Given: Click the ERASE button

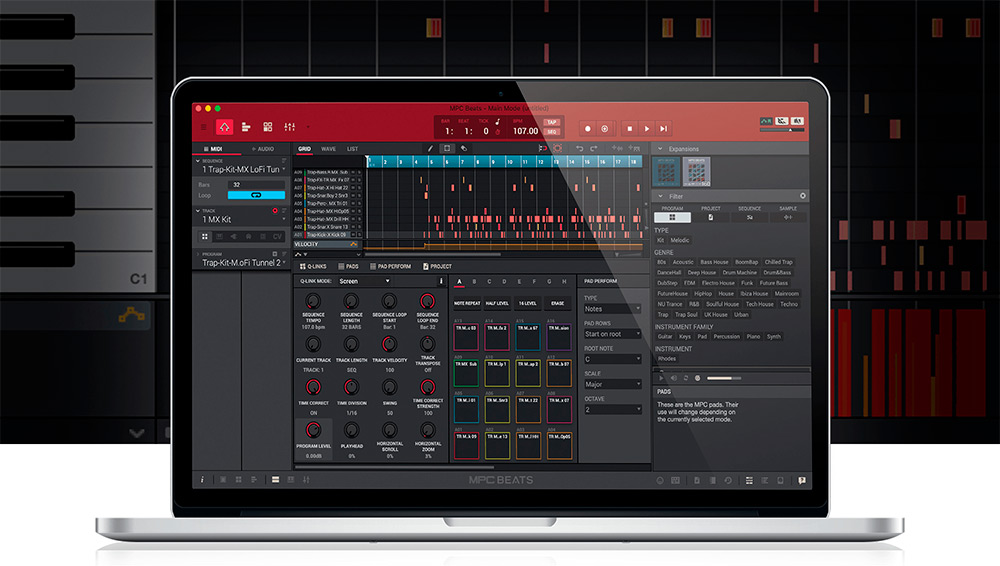Looking at the screenshot, I should [557, 303].
